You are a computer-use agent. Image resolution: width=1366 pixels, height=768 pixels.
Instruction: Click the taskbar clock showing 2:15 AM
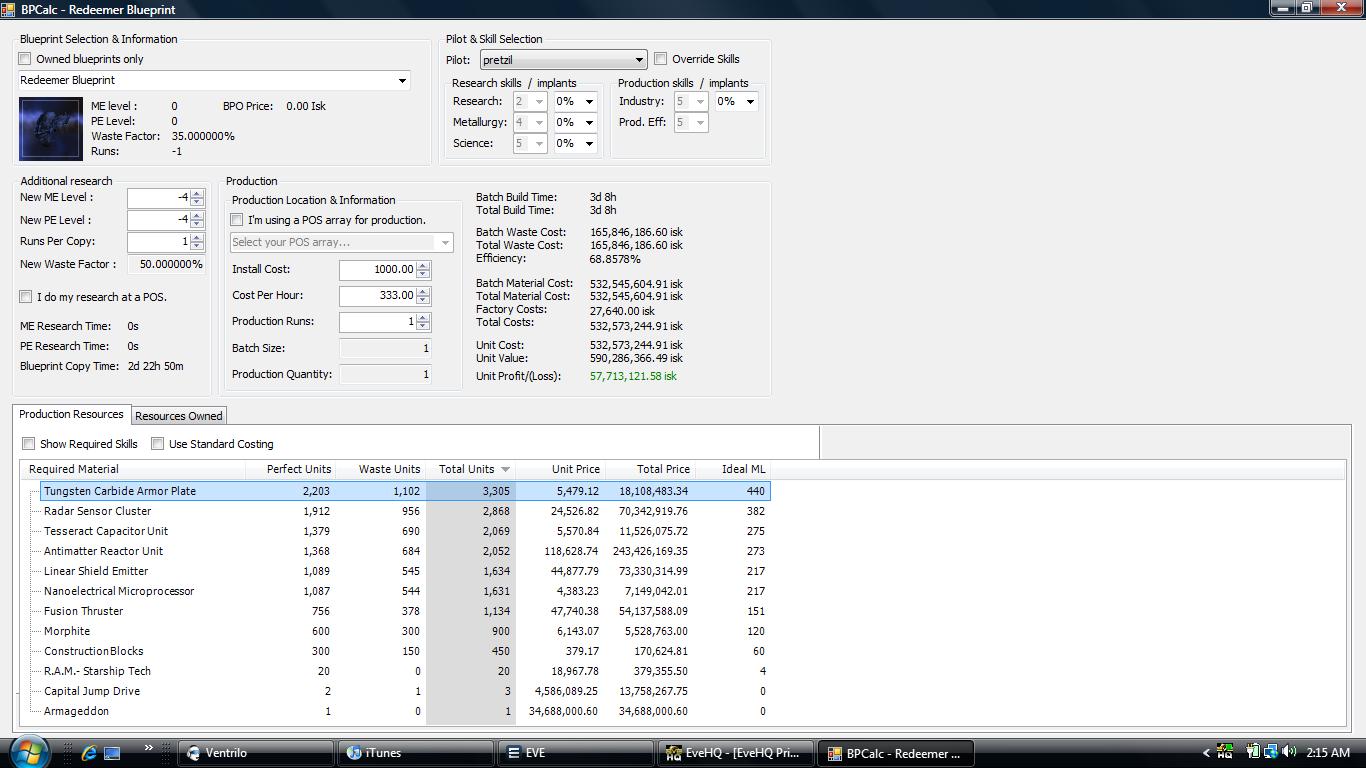pyautogui.click(x=1327, y=753)
